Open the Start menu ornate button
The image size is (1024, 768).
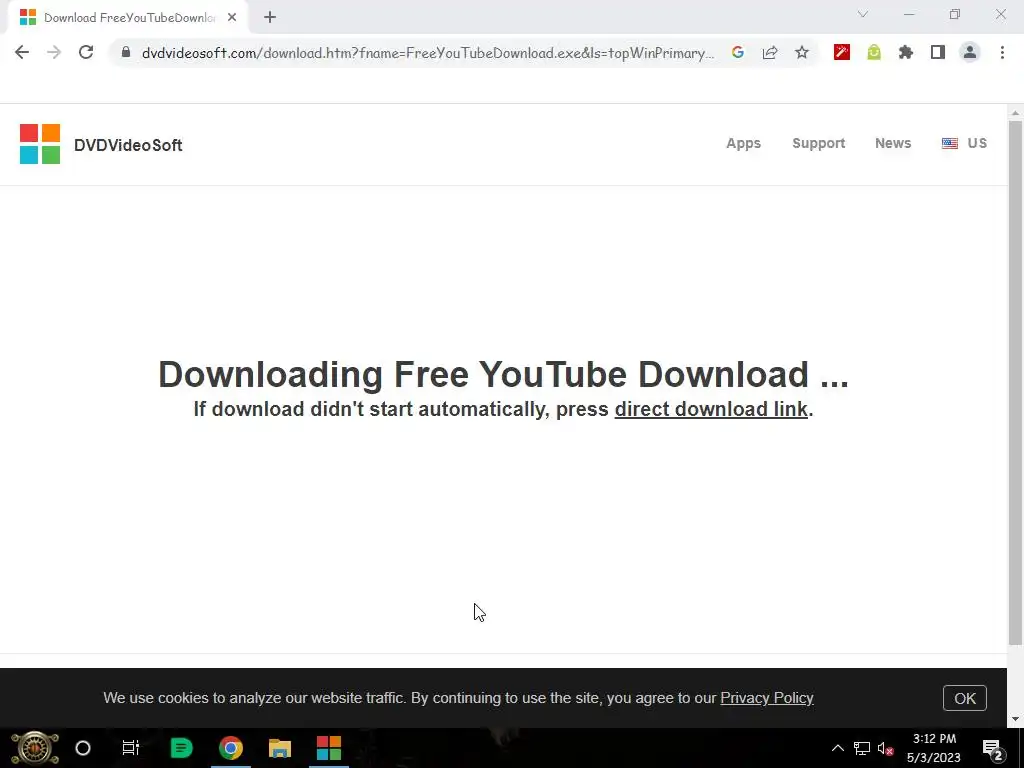pyautogui.click(x=35, y=748)
